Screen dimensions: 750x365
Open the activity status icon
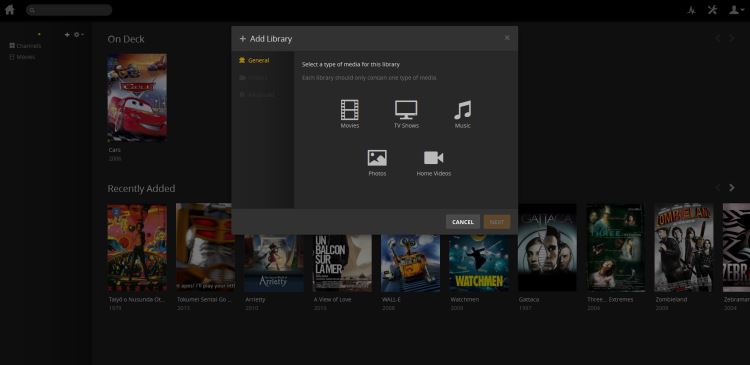click(x=692, y=10)
